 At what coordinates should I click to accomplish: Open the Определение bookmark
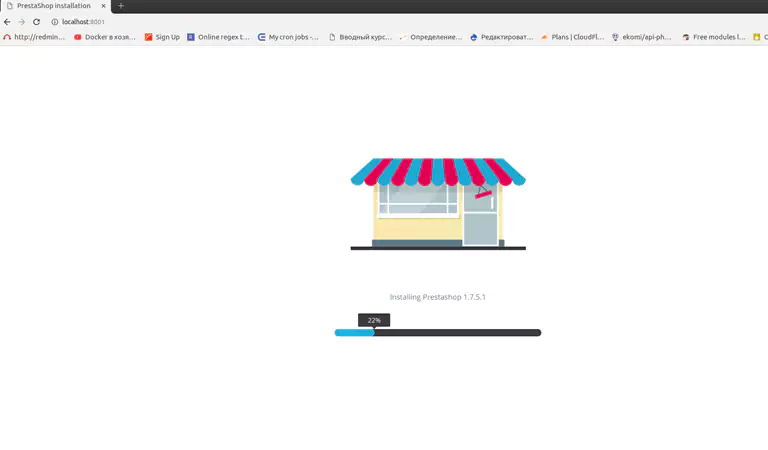tap(431, 37)
